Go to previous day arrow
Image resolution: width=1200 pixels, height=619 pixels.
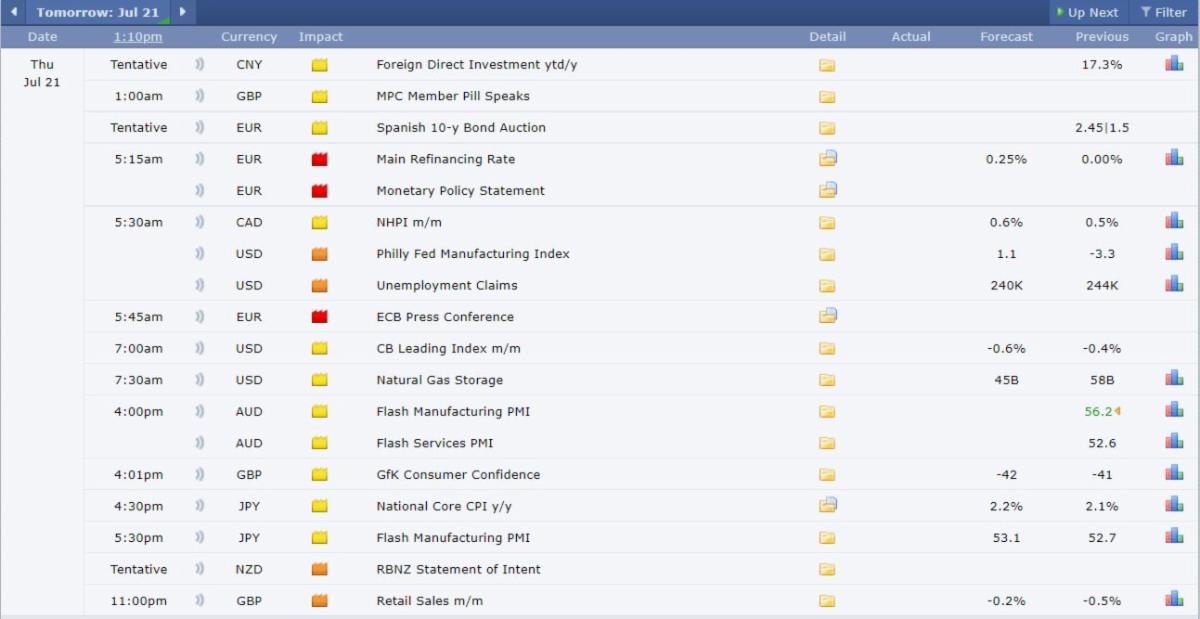(14, 12)
